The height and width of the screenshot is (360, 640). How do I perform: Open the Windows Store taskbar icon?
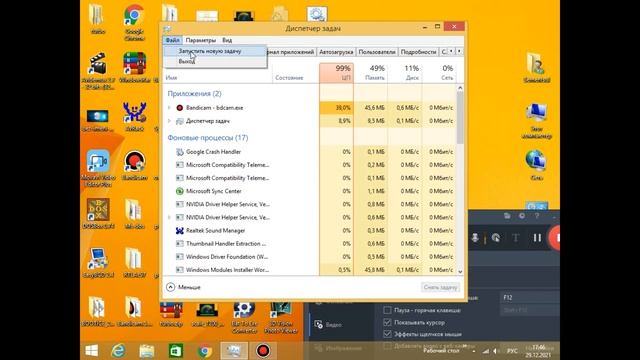176,351
